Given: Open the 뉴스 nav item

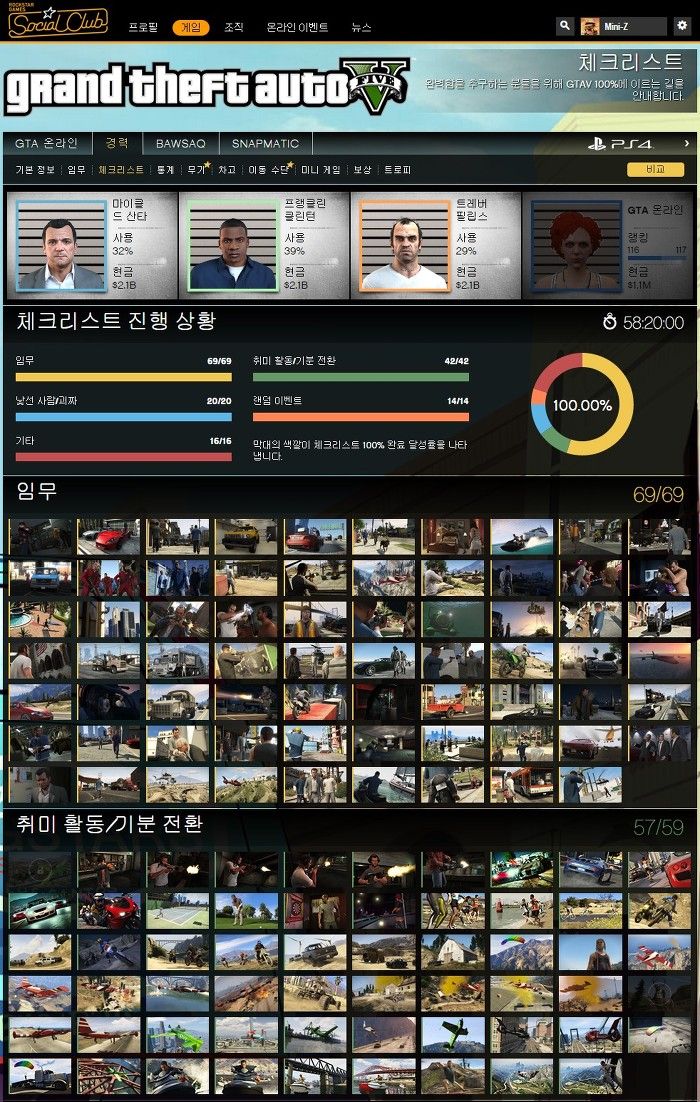Looking at the screenshot, I should (x=361, y=27).
